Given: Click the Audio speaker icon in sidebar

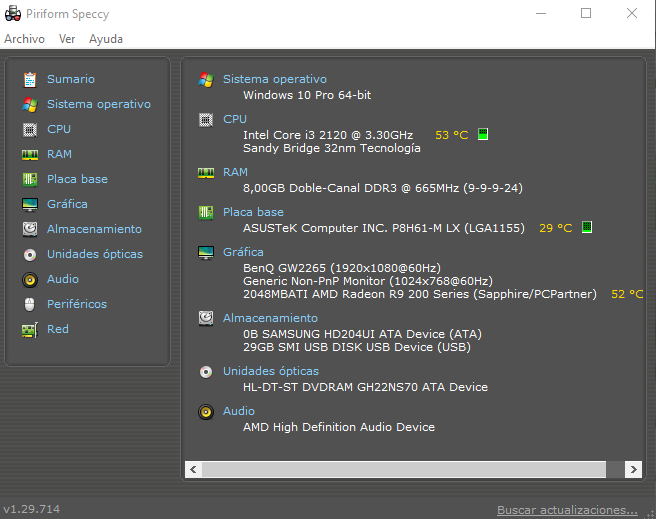Looking at the screenshot, I should pyautogui.click(x=30, y=279).
